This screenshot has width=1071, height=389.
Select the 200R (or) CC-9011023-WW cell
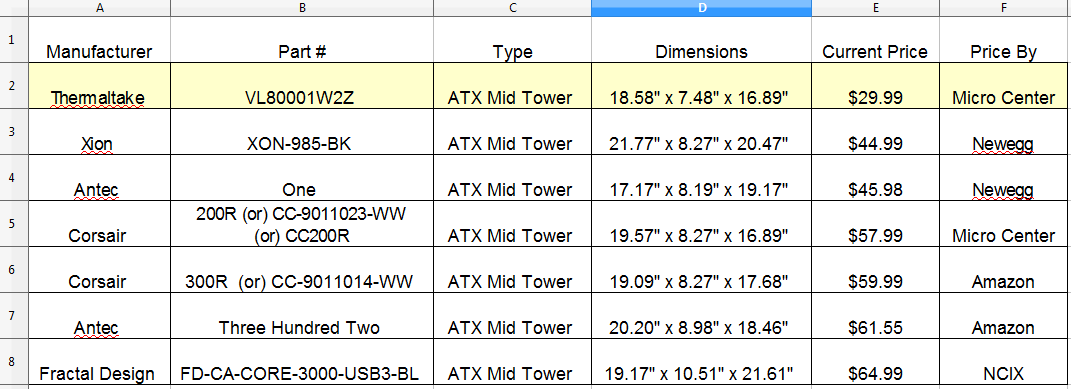302,224
